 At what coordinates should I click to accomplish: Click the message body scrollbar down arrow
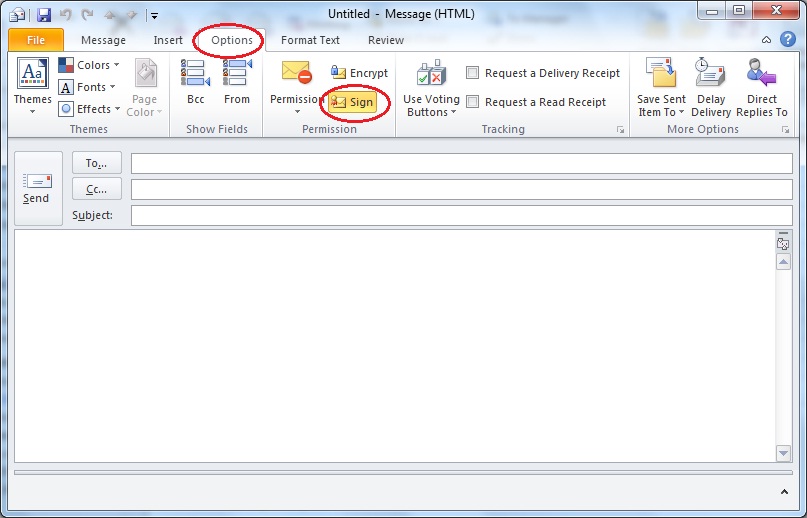[x=783, y=453]
